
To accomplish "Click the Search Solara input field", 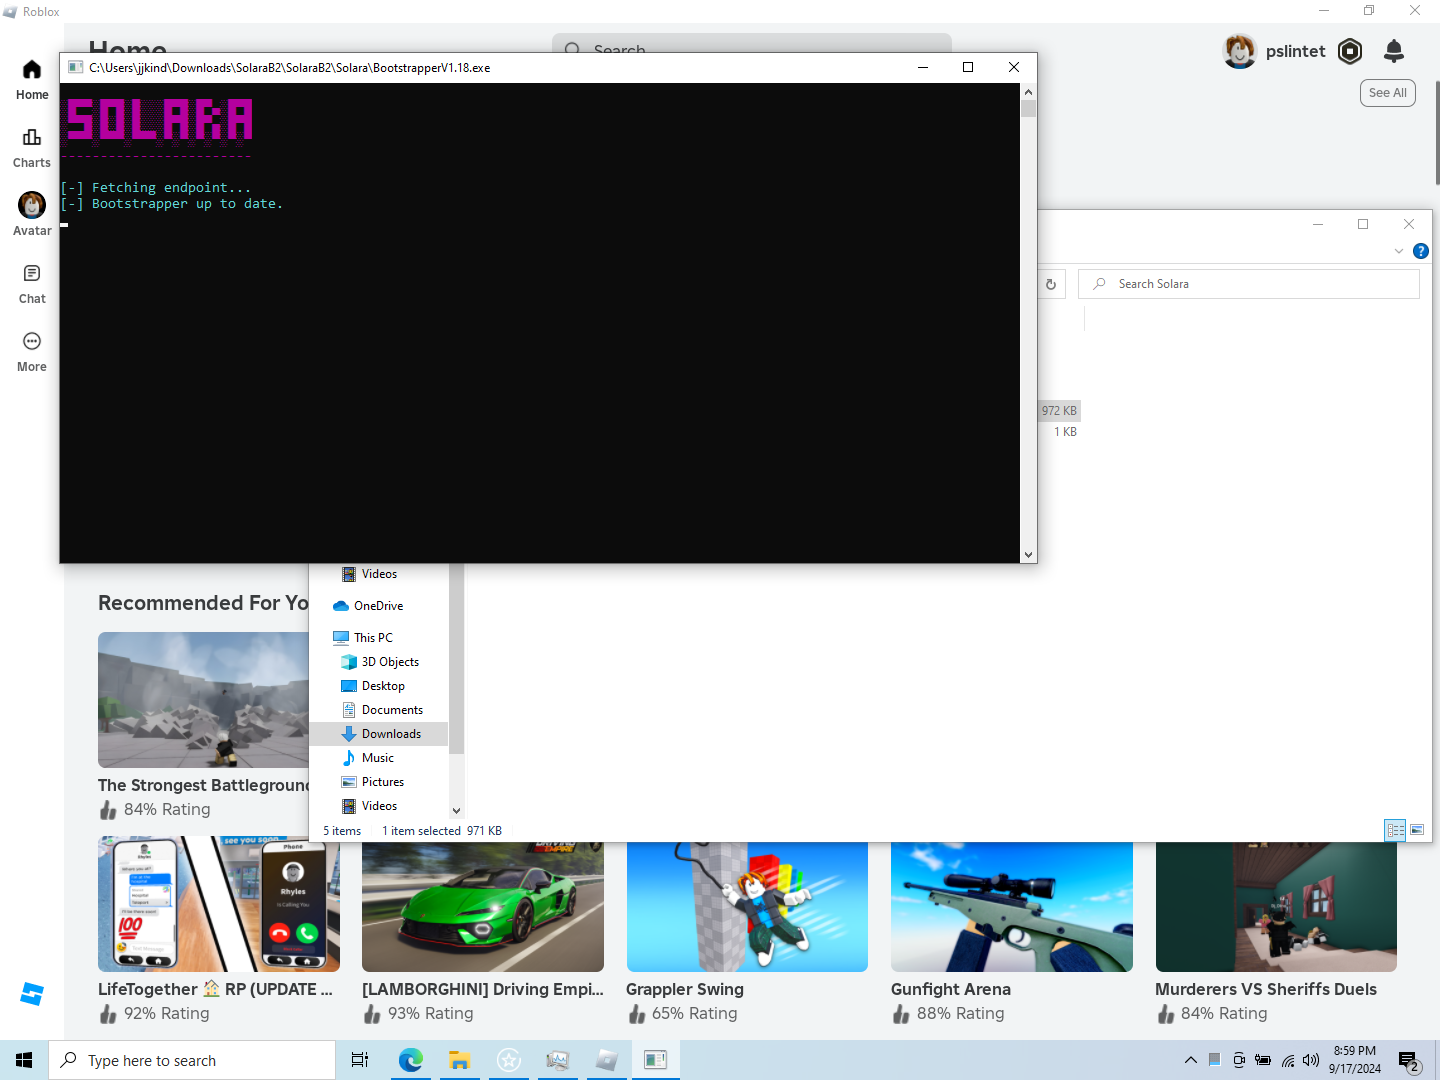I will coord(1249,284).
